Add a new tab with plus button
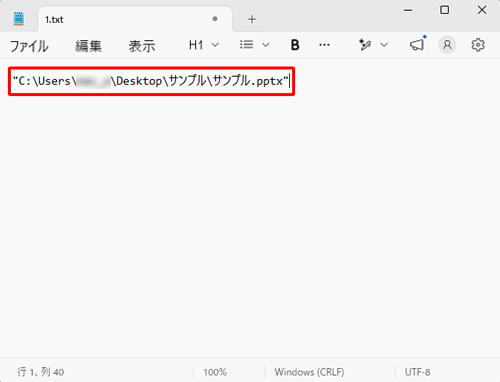Image resolution: width=500 pixels, height=382 pixels. pyautogui.click(x=252, y=19)
